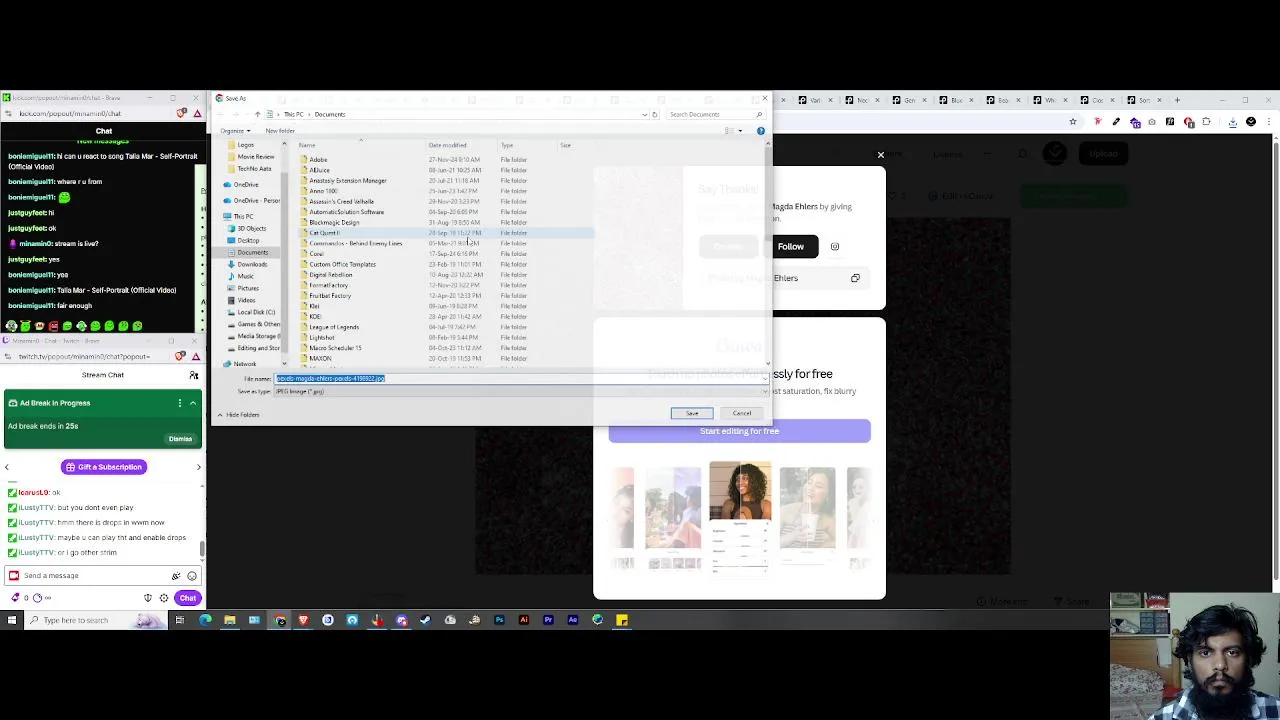Open Illustrator from taskbar
Screen dimensions: 1280x720
coord(523,620)
